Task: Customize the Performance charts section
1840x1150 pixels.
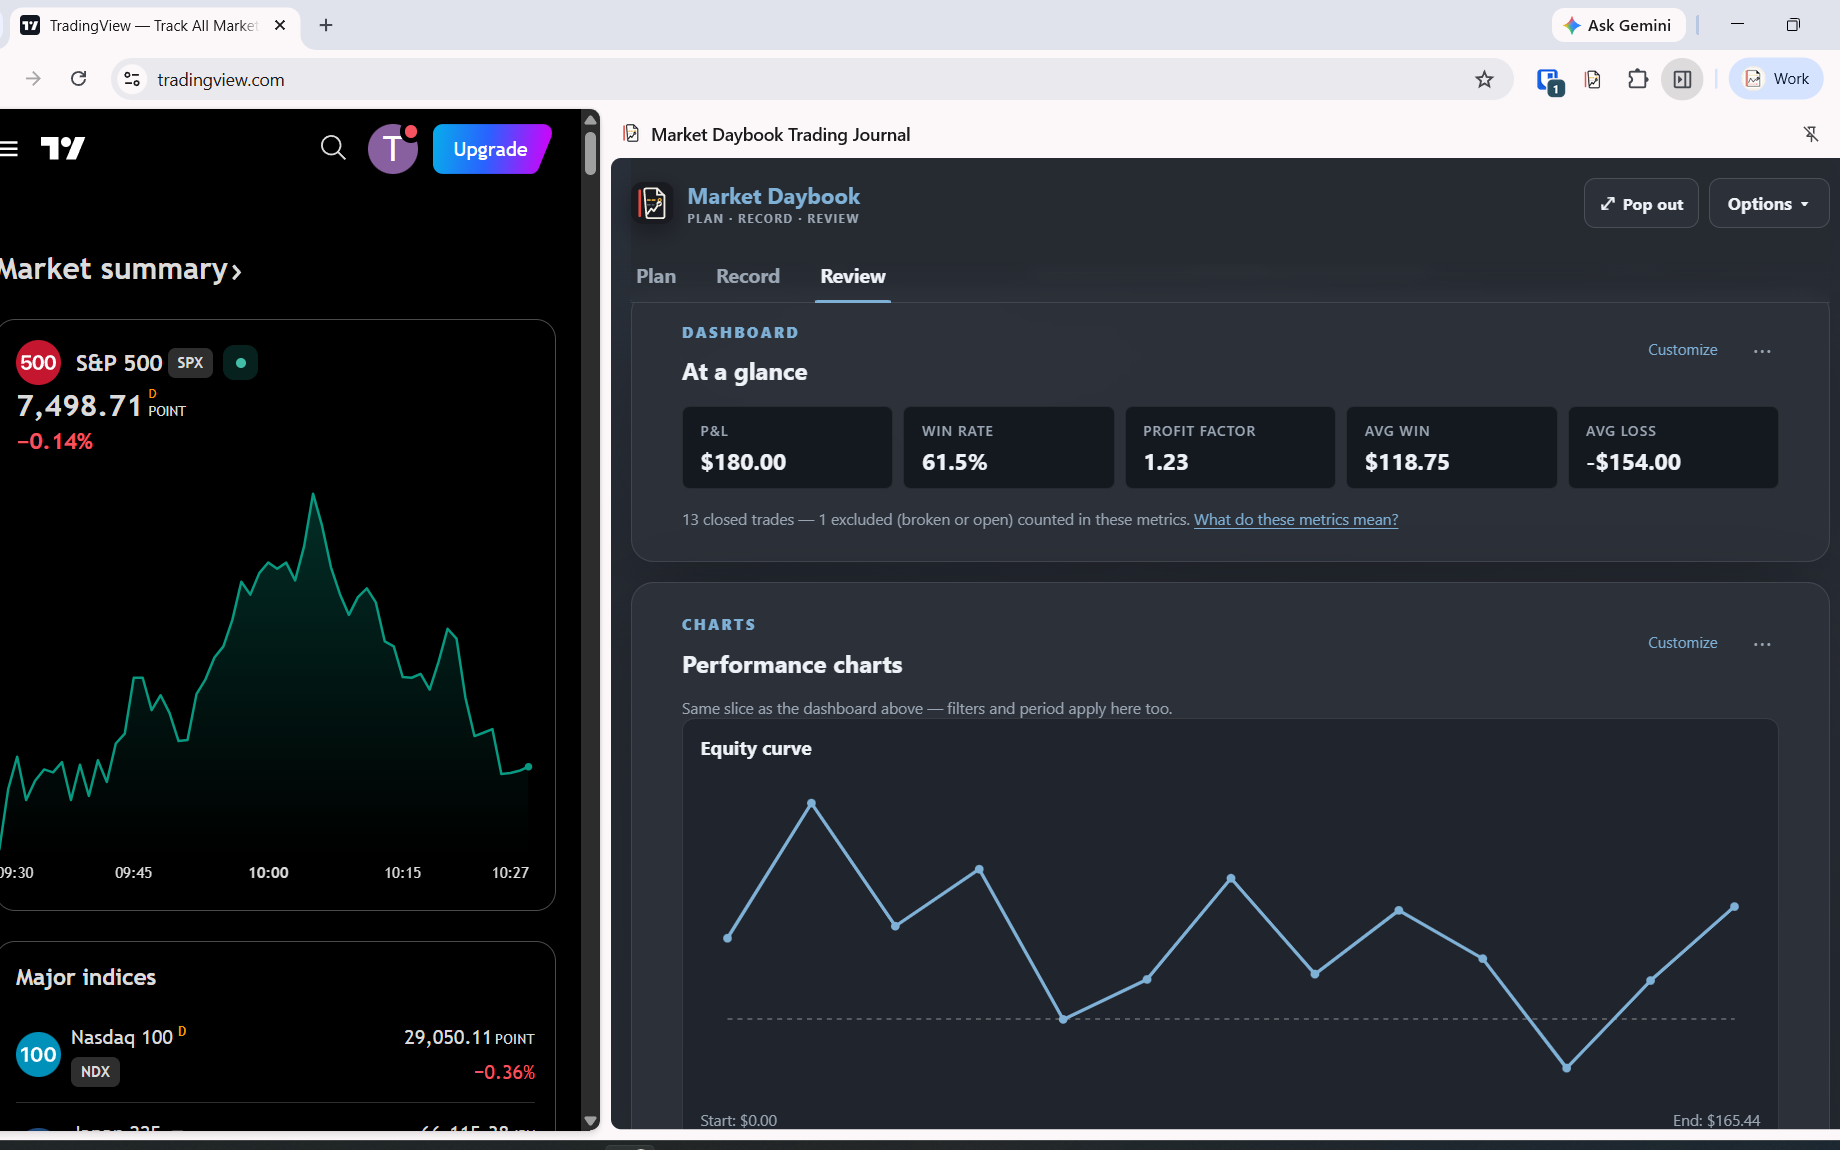Action: point(1682,643)
